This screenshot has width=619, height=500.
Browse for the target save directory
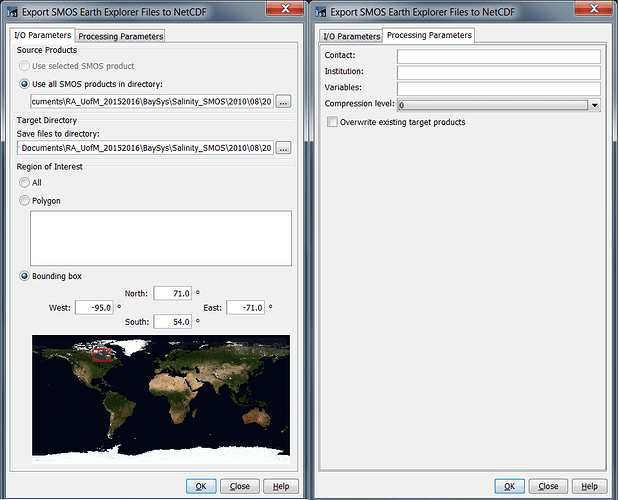click(x=283, y=148)
